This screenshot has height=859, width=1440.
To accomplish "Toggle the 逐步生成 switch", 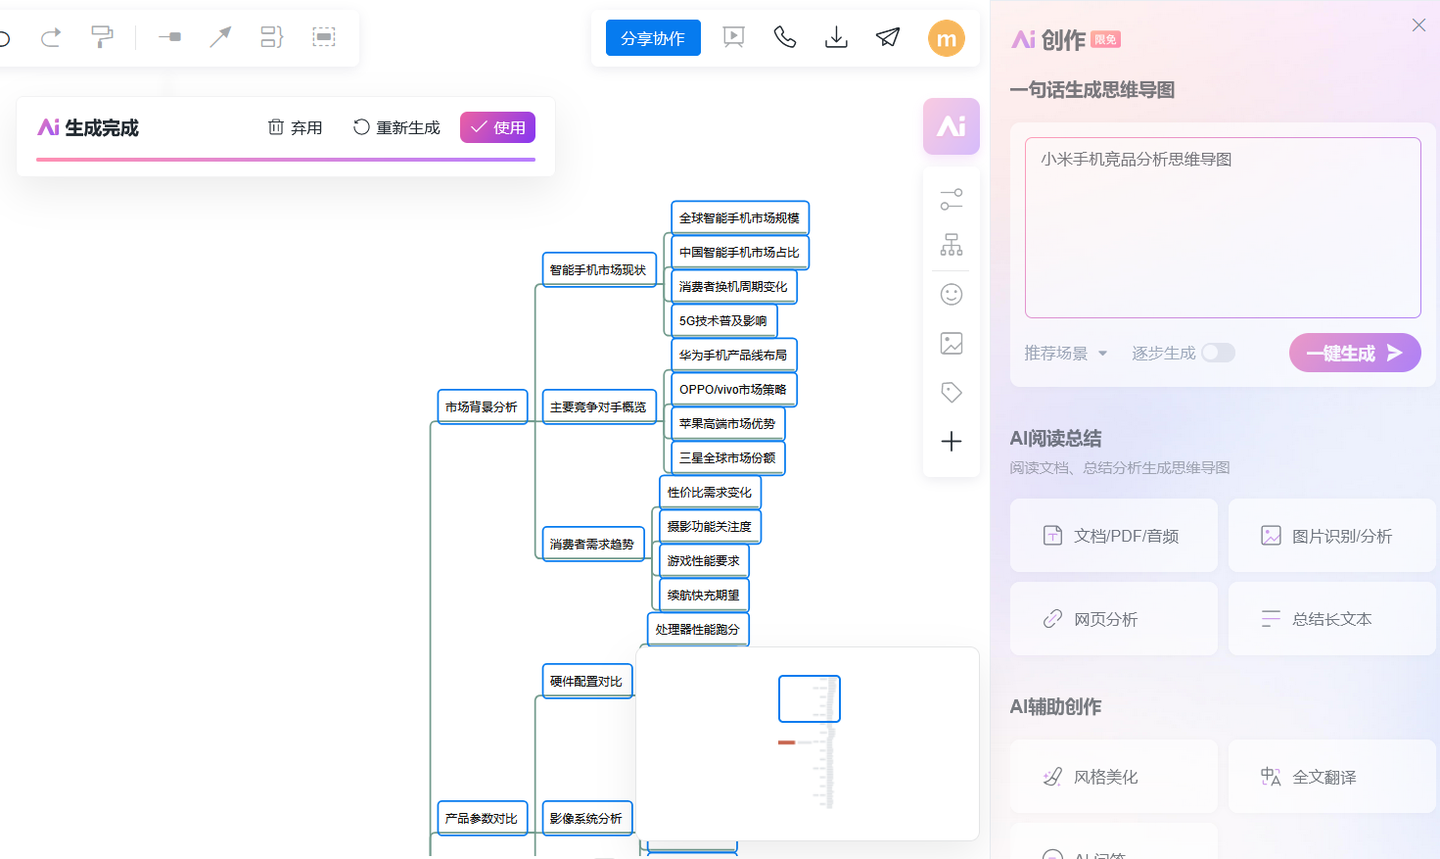I will click(1218, 353).
